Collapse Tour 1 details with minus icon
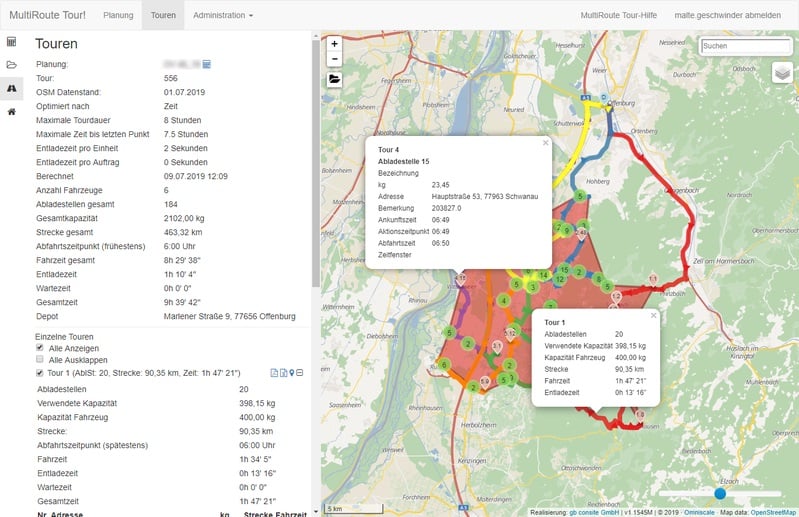The width and height of the screenshot is (799, 517). click(x=301, y=373)
